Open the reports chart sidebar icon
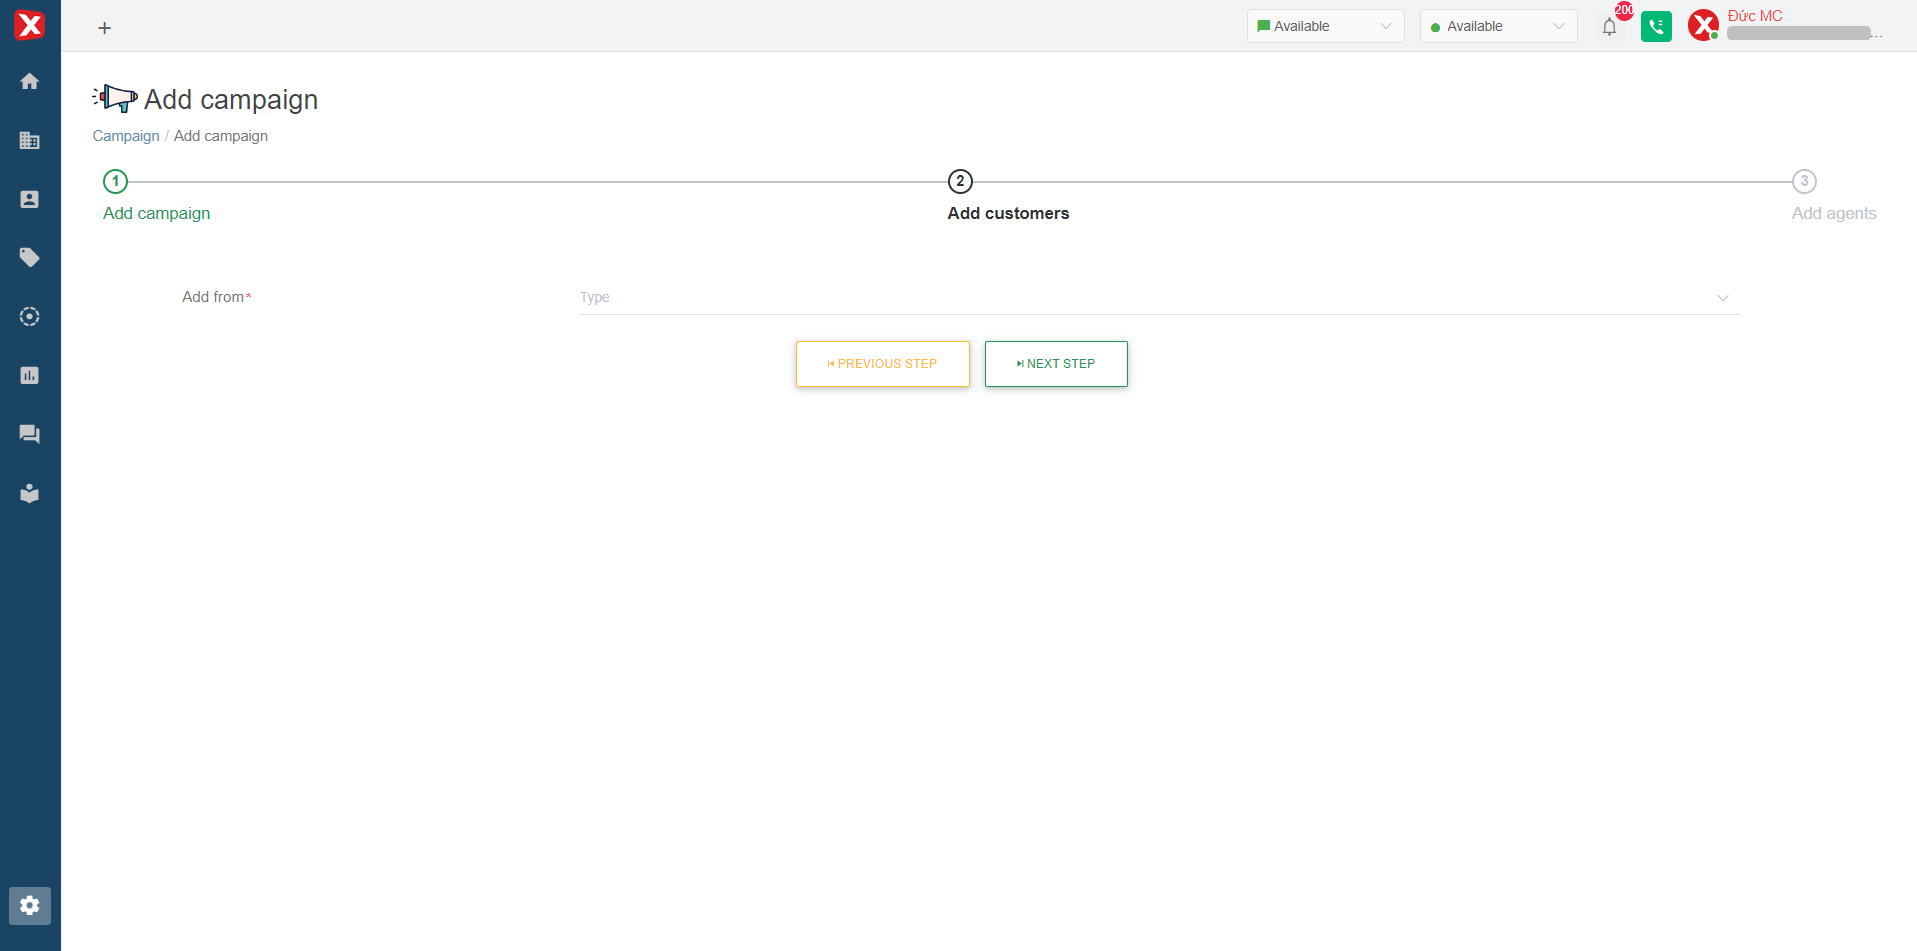 30,375
